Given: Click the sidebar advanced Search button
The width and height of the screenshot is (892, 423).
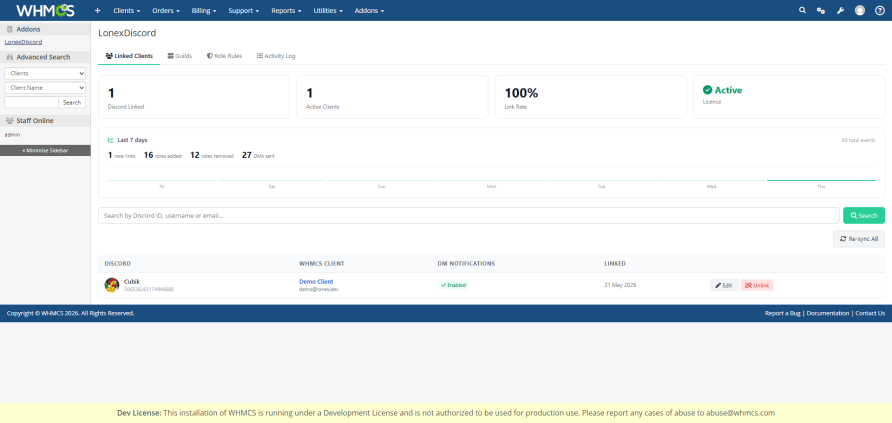Looking at the screenshot, I should click(x=72, y=102).
